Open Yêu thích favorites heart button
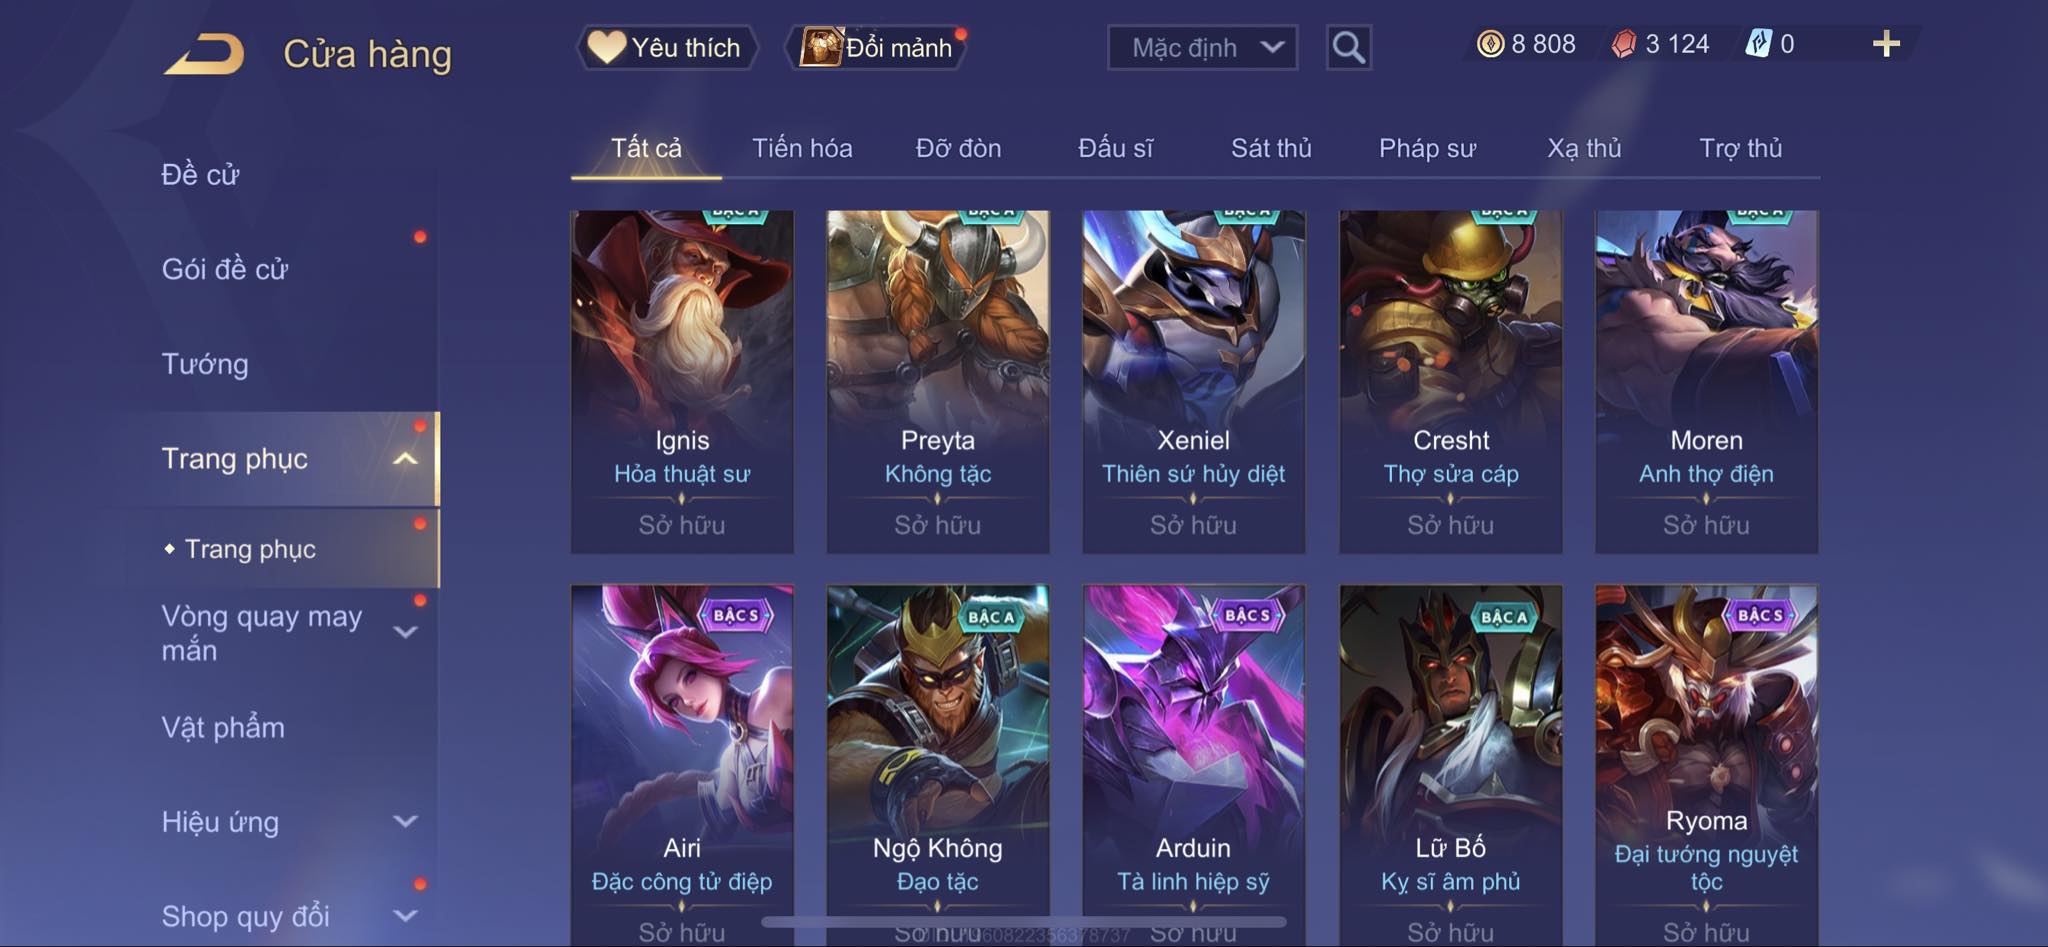The height and width of the screenshot is (947, 2048). pyautogui.click(x=666, y=47)
